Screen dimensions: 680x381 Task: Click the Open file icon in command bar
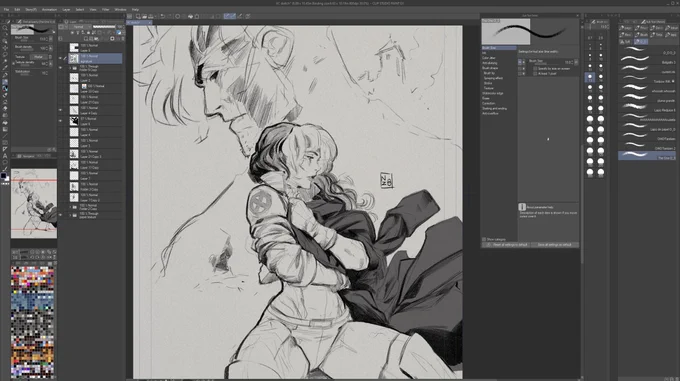pyautogui.click(x=144, y=16)
